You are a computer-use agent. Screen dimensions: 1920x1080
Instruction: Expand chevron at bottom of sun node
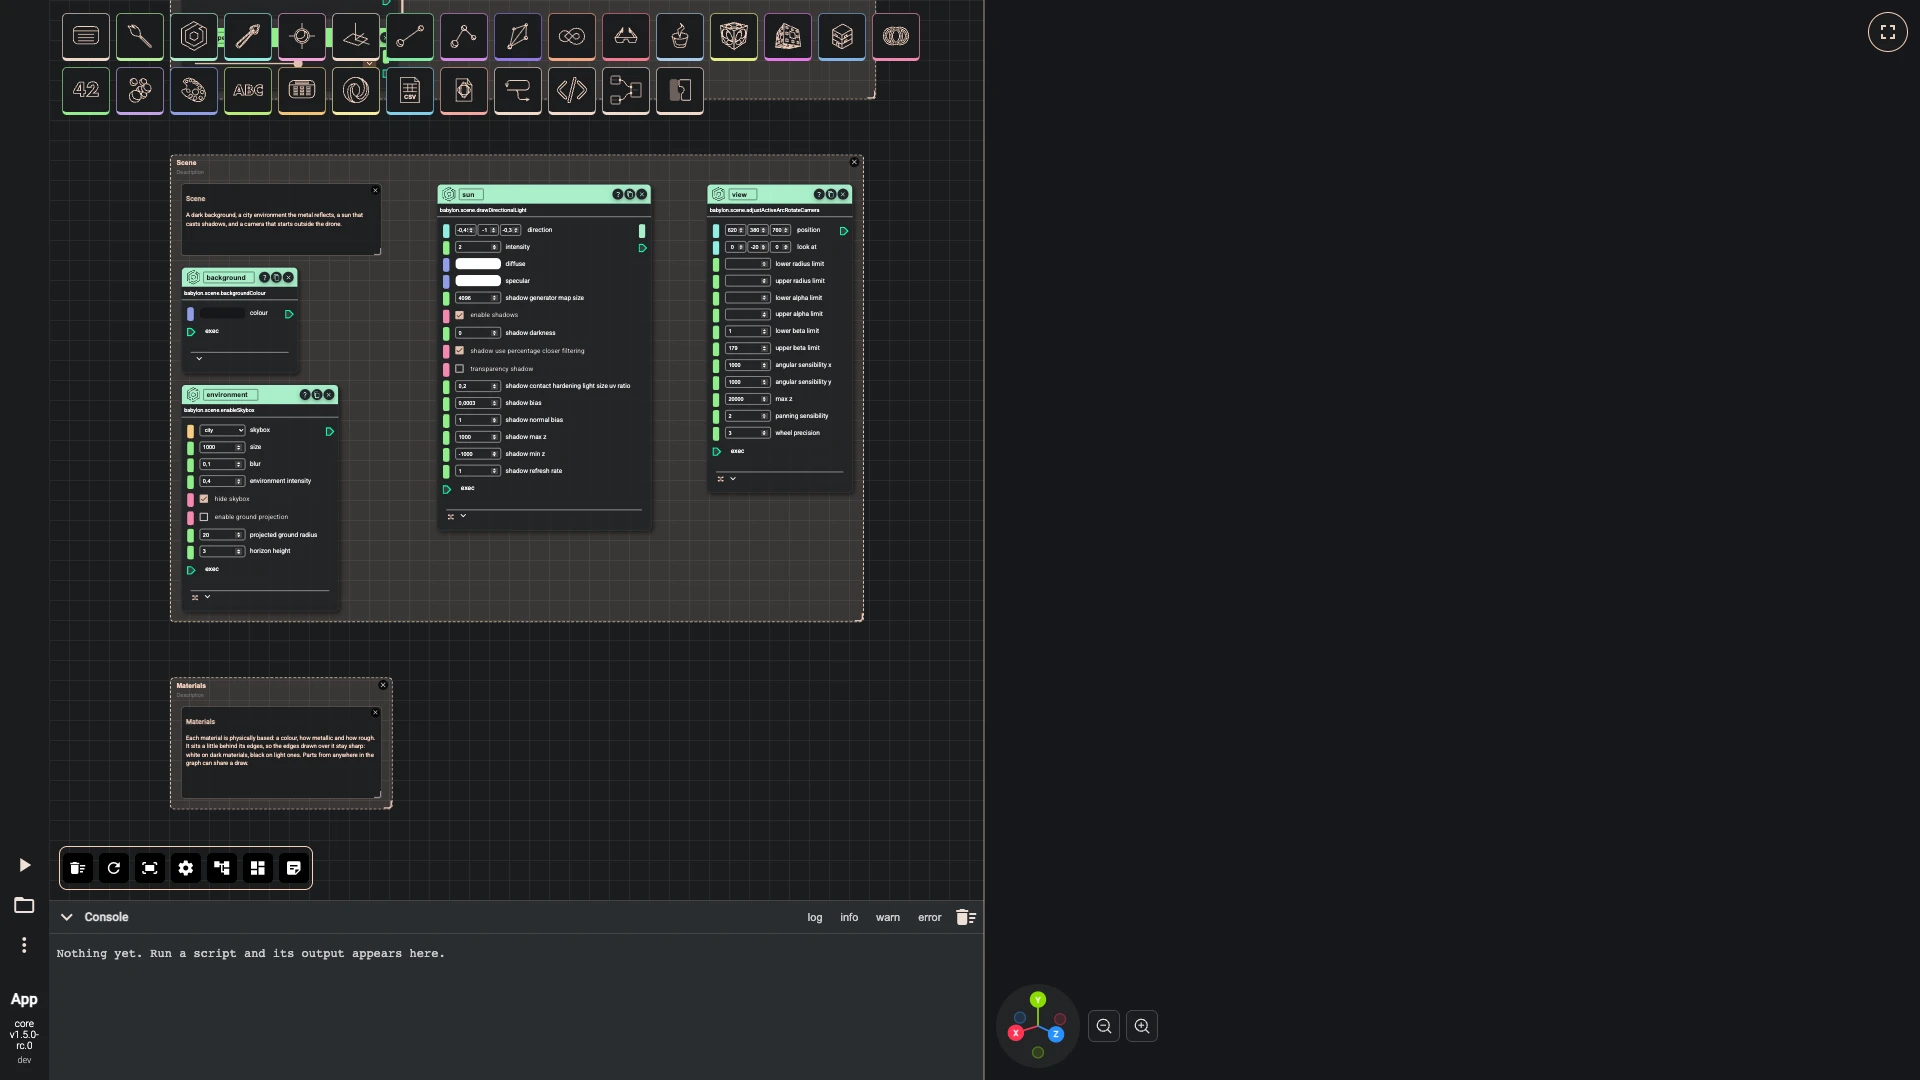(463, 516)
